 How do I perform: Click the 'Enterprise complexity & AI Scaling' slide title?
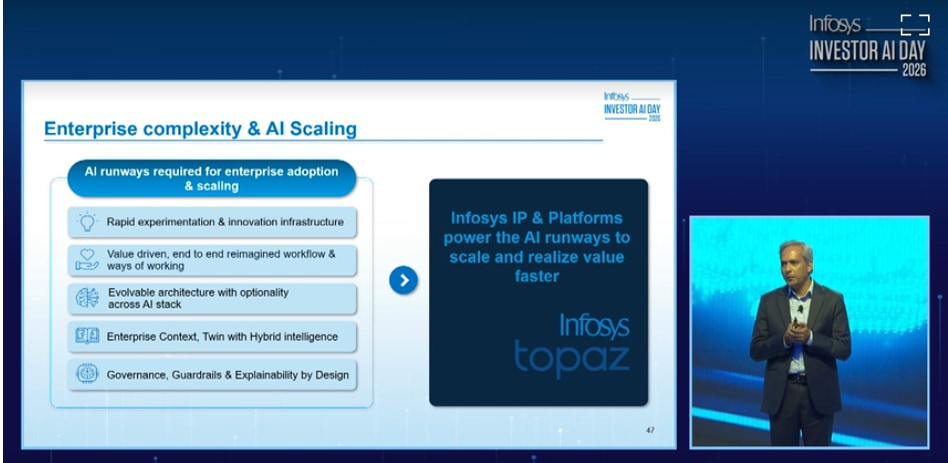click(x=200, y=129)
